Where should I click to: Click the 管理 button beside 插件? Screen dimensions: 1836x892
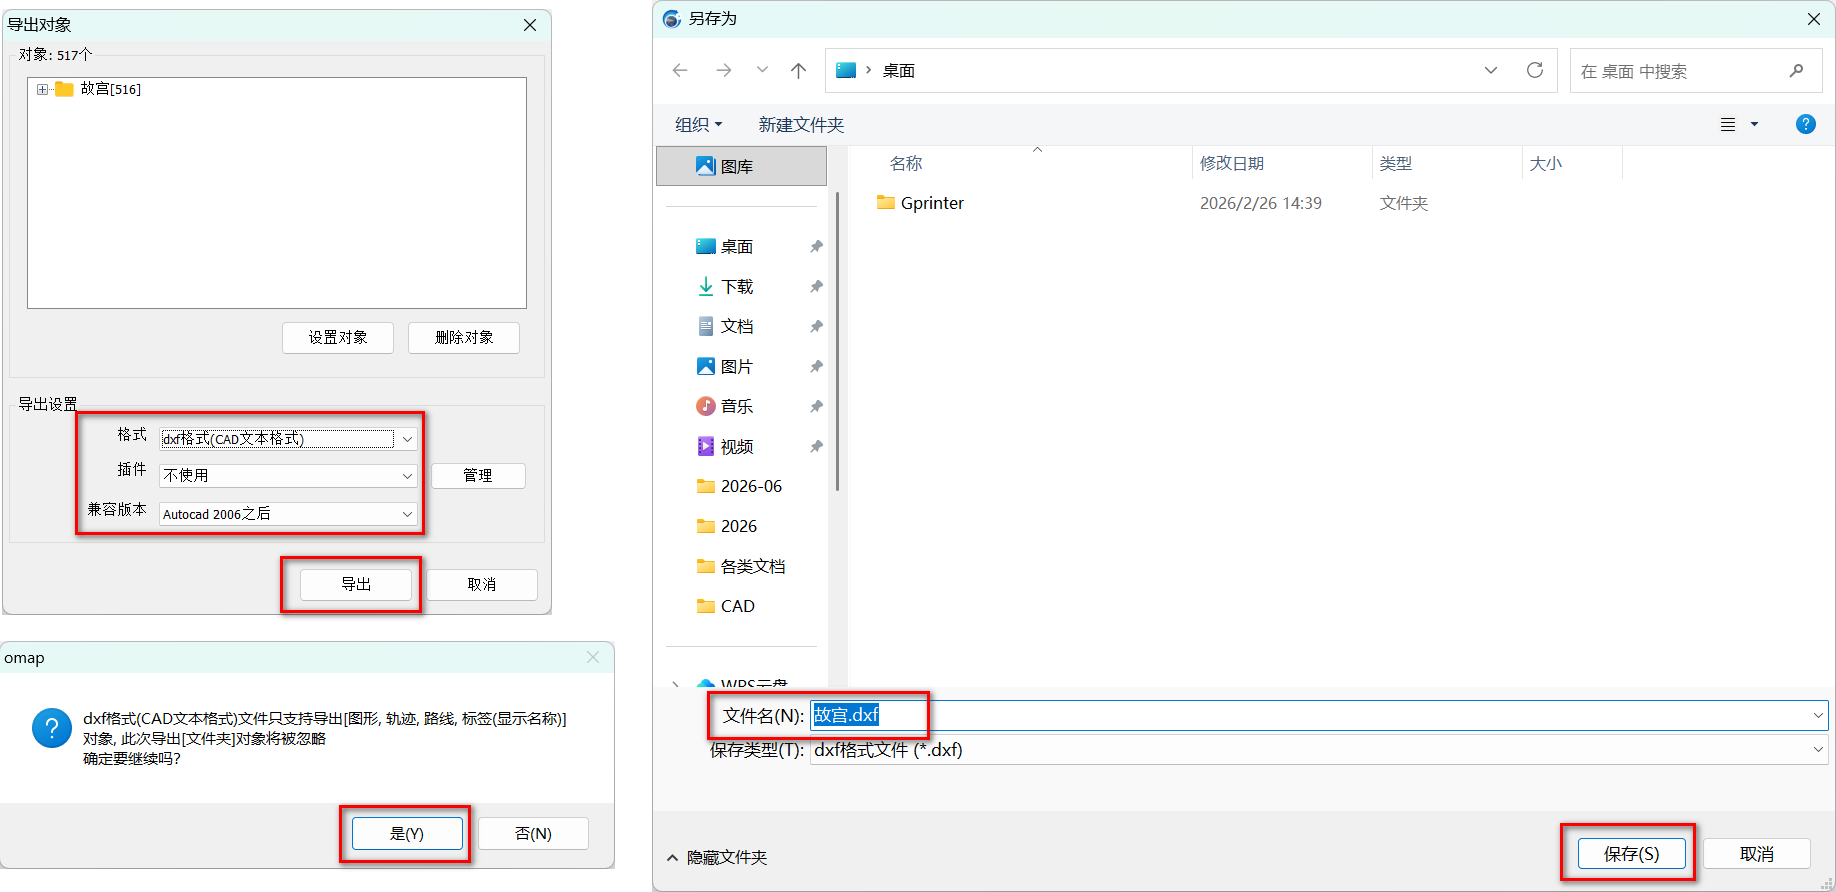point(478,476)
